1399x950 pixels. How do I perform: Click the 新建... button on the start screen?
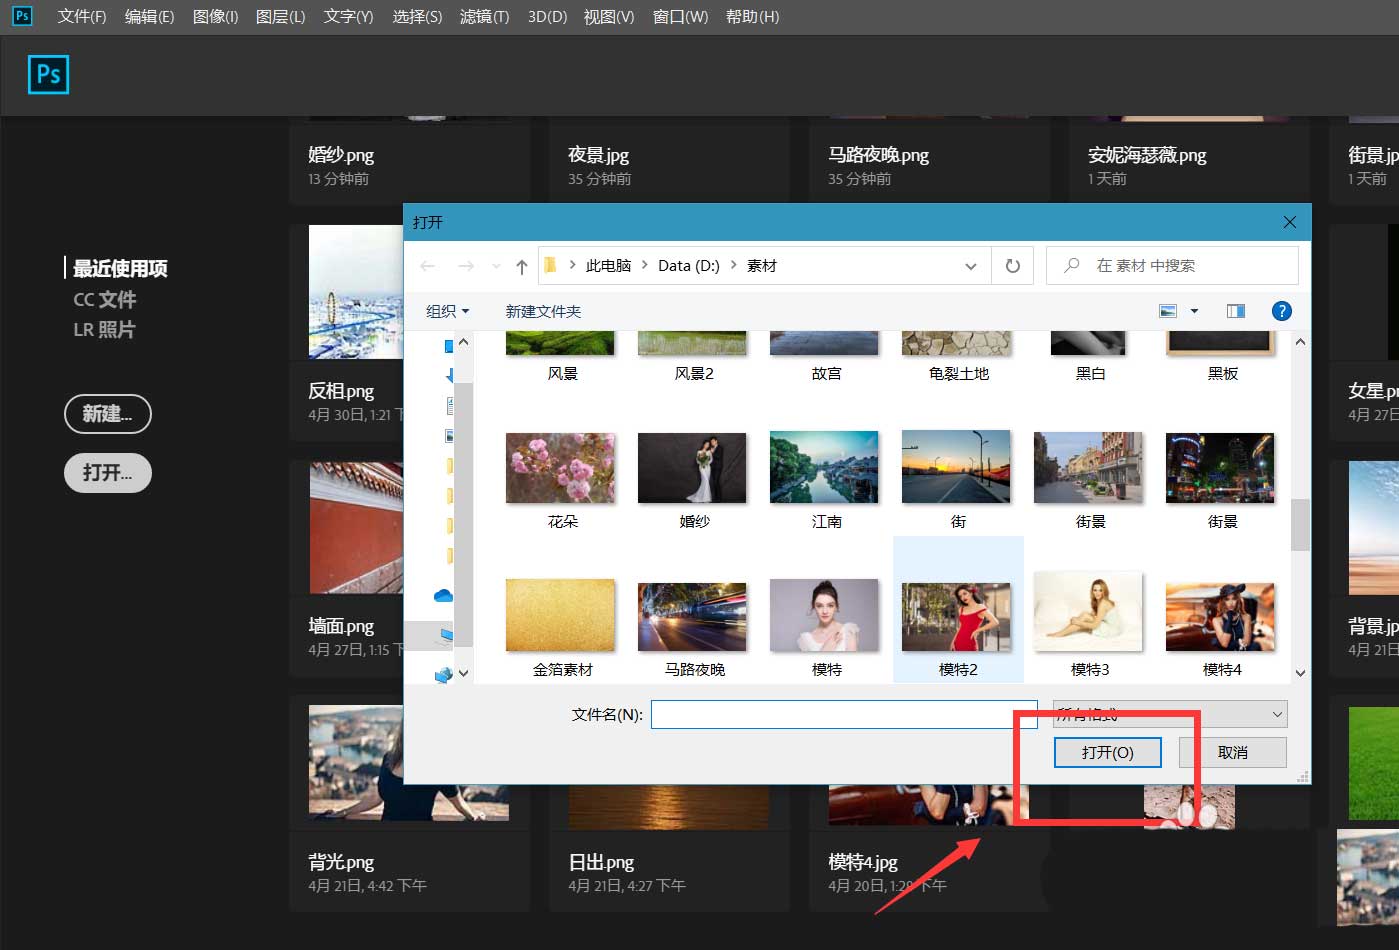tap(108, 414)
